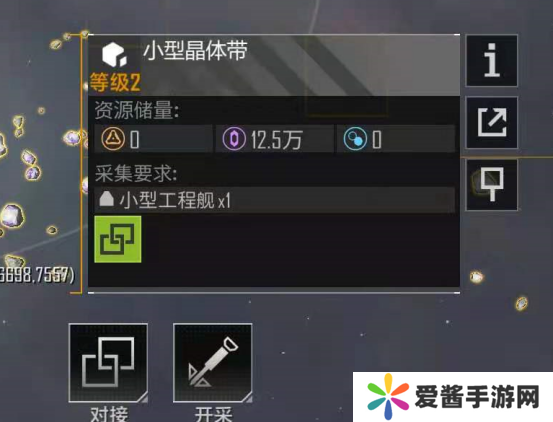This screenshot has width=553, height=422.
Task: Click the 采集要求 section label
Action: point(136,173)
